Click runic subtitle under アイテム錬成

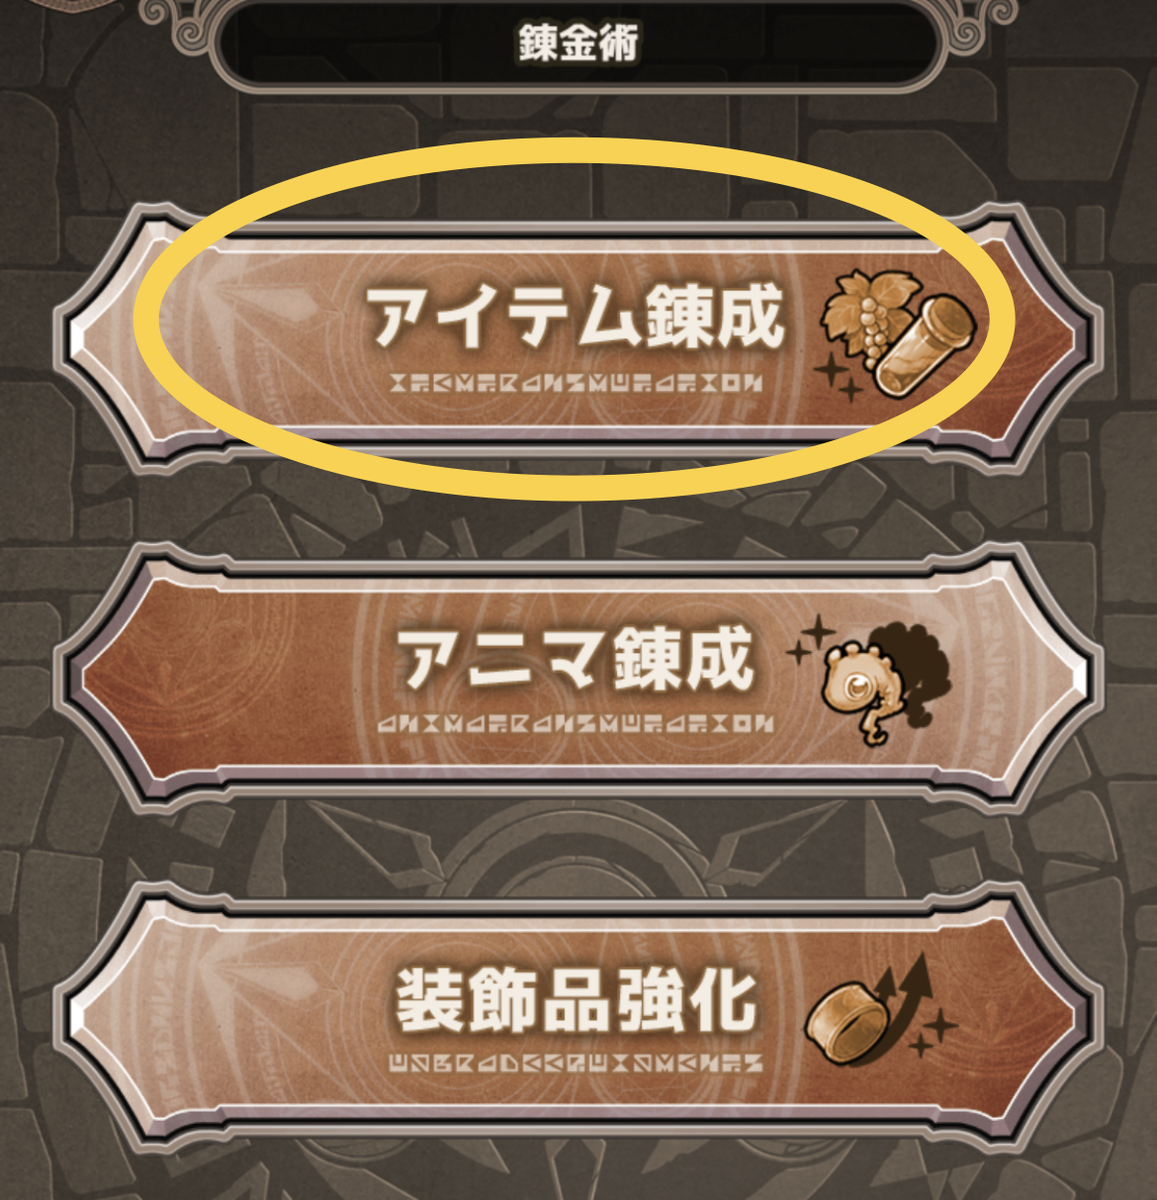coord(576,382)
